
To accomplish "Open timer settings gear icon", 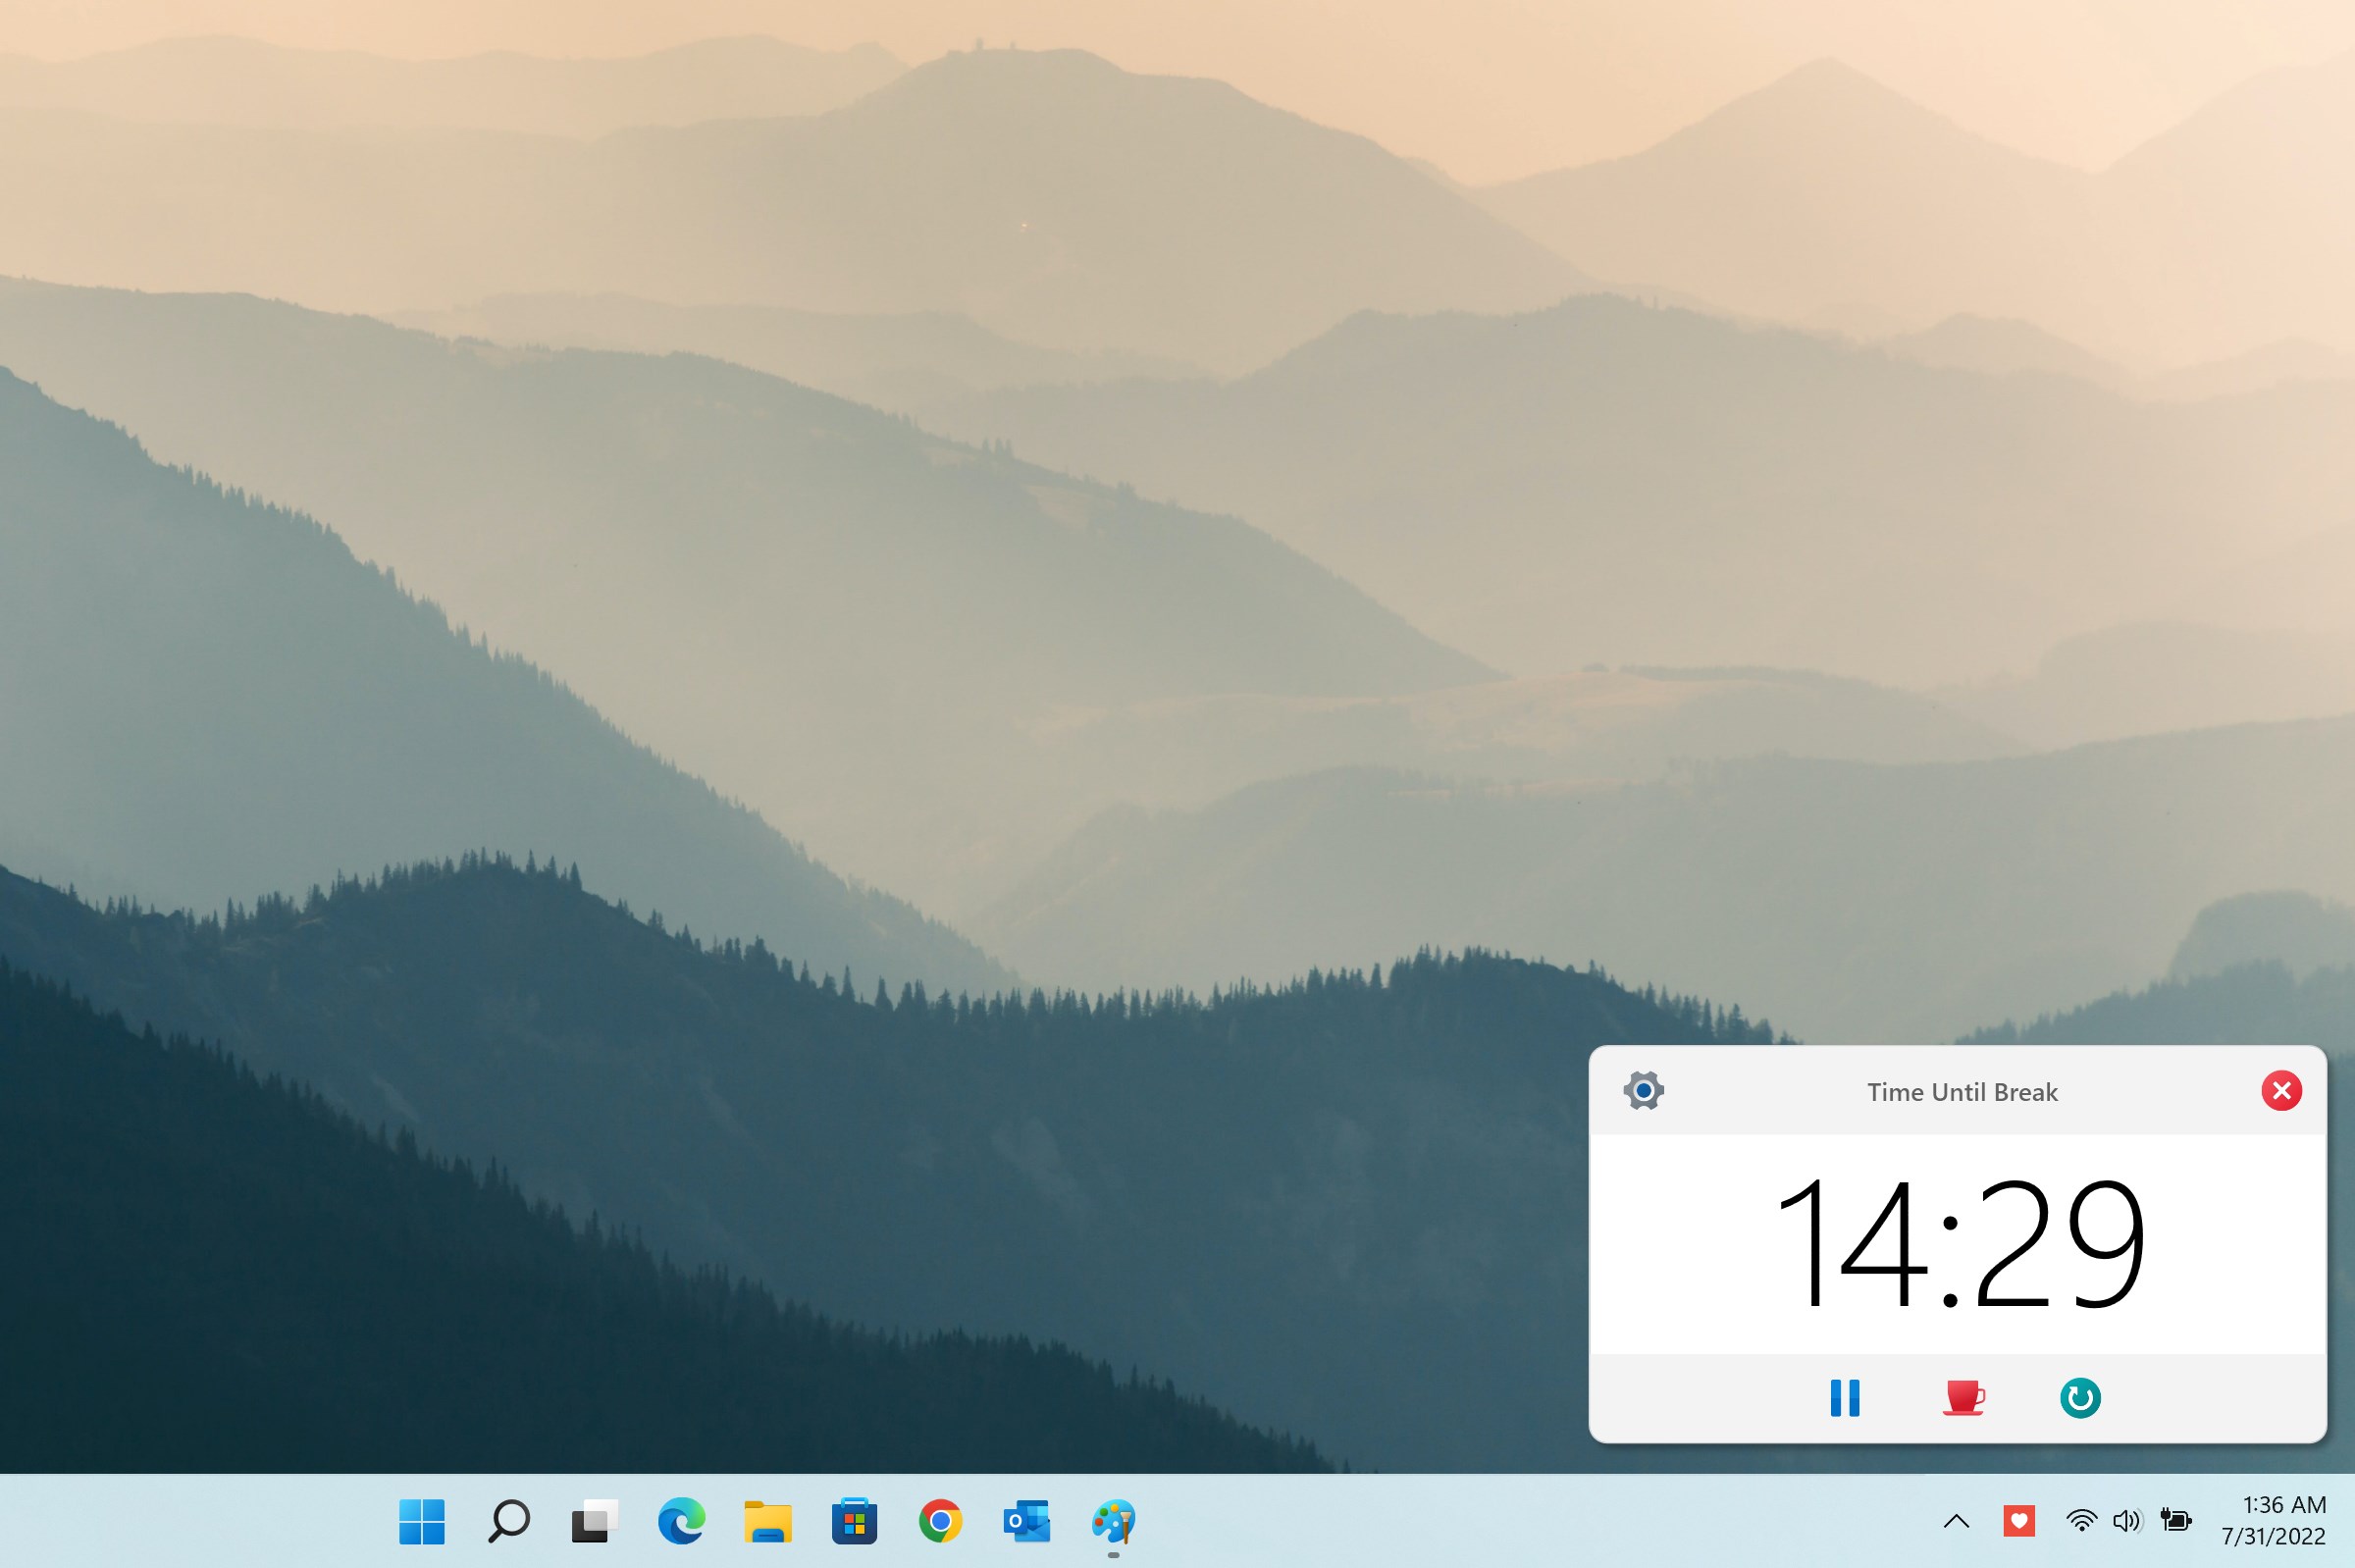I will click(1643, 1090).
